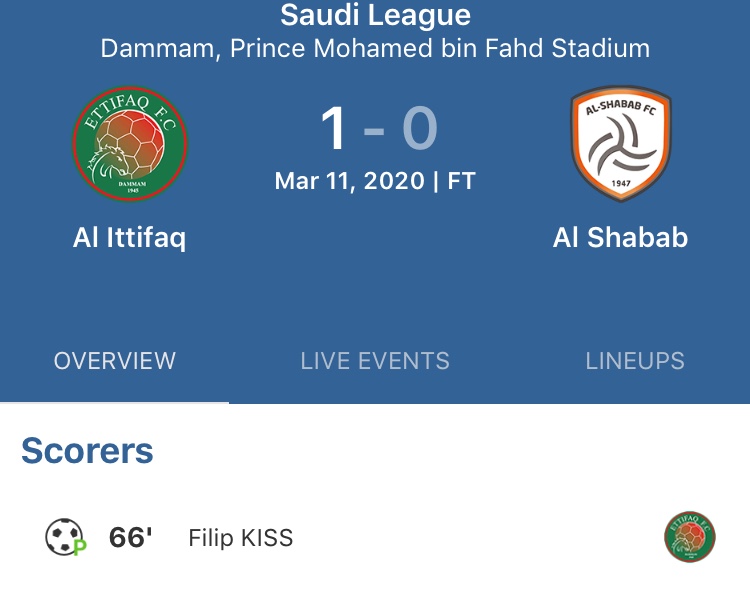Click the 66' goal minute
The image size is (750, 616).
pyautogui.click(x=131, y=538)
